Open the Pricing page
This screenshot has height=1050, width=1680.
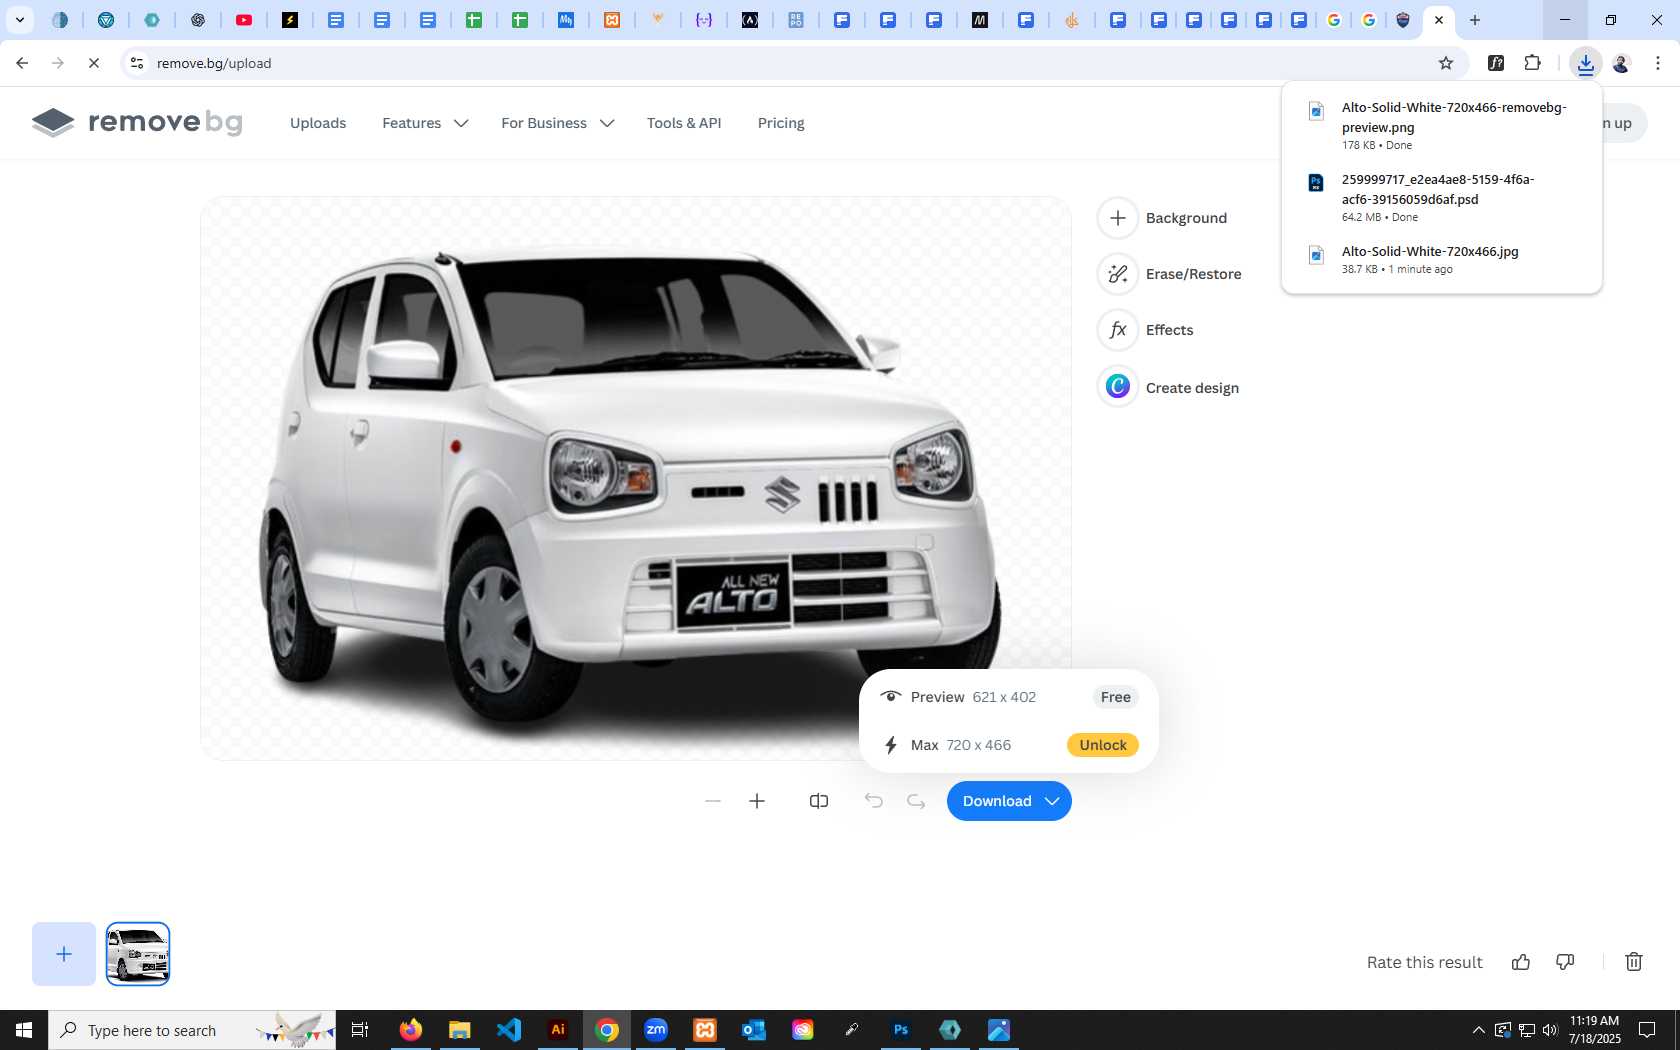click(781, 123)
